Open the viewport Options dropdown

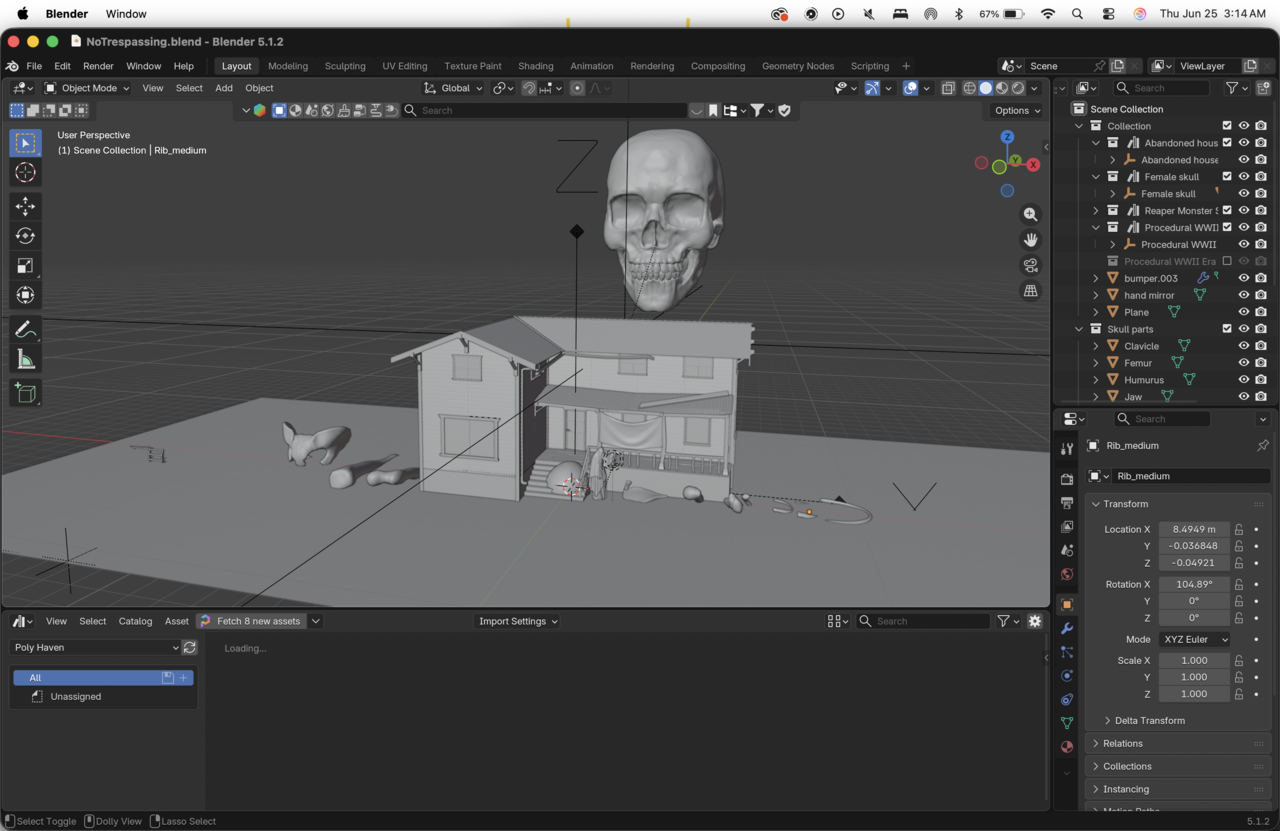(x=1018, y=111)
